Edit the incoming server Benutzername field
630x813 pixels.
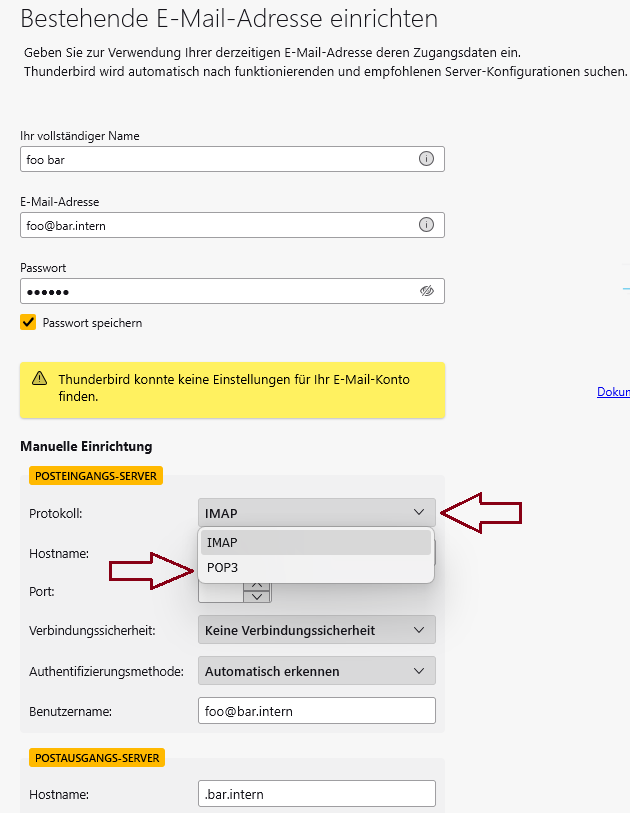[x=317, y=711]
